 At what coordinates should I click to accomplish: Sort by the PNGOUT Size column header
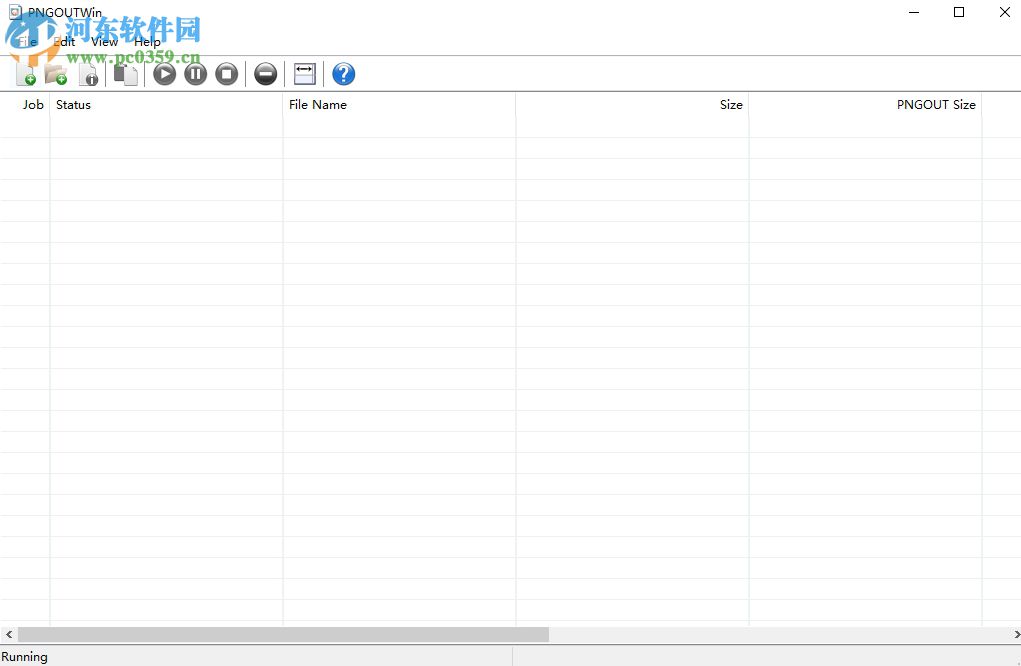click(x=865, y=105)
